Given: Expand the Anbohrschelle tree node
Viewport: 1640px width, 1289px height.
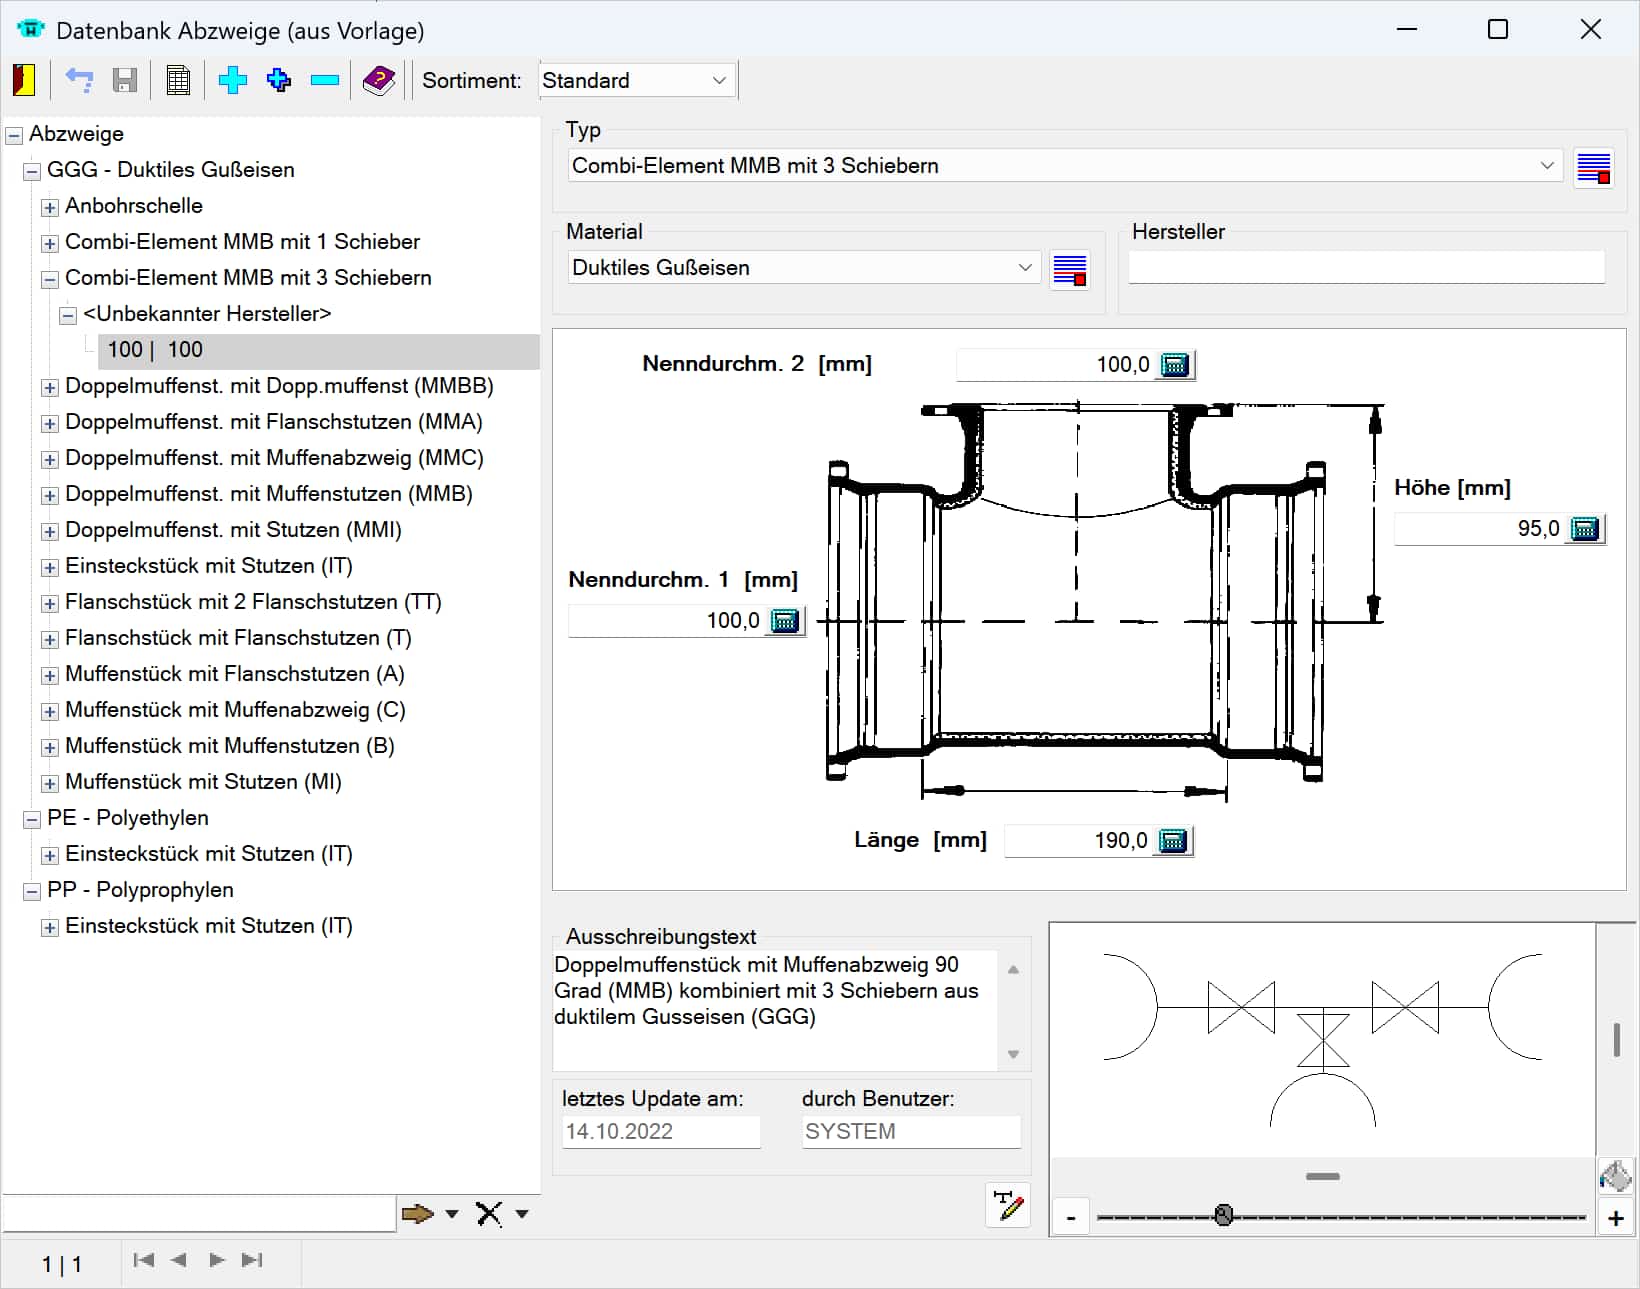Looking at the screenshot, I should tap(49, 208).
